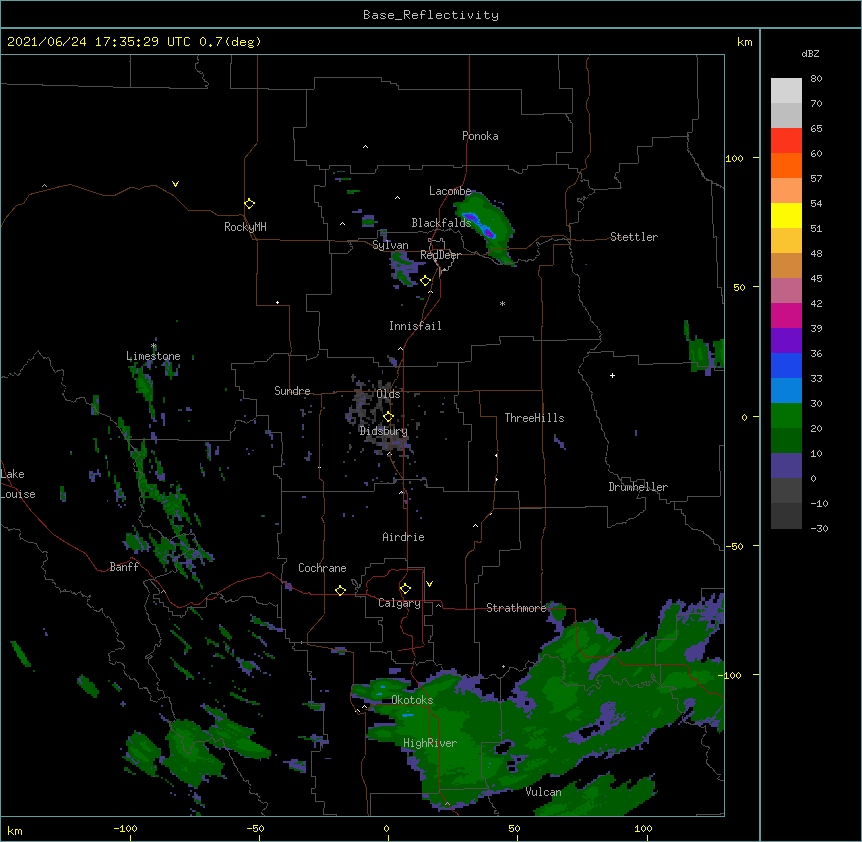Click the yellow v marker northwest of RockyMH
The image size is (862, 842).
pos(175,184)
